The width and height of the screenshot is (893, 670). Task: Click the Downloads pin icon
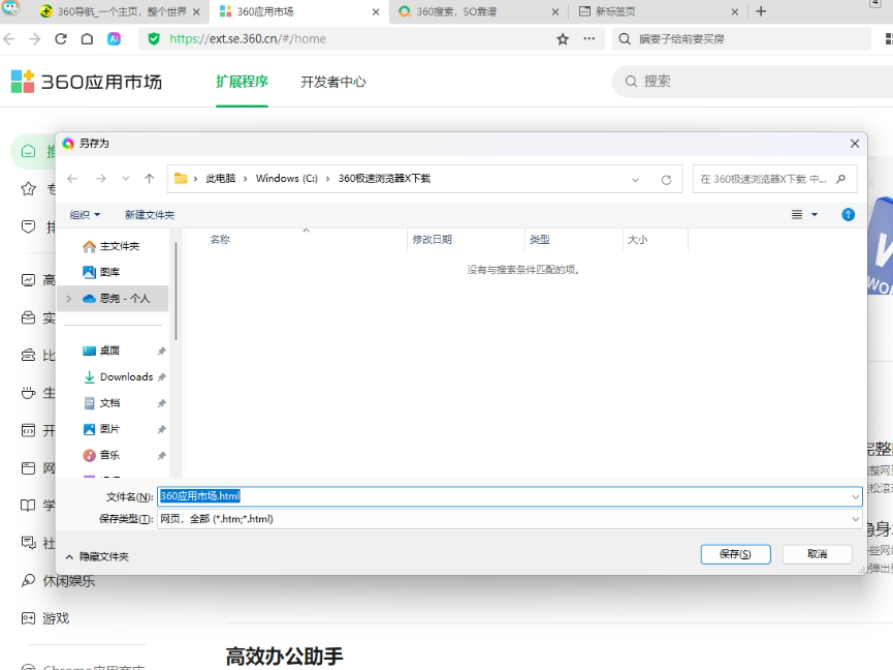pyautogui.click(x=162, y=377)
